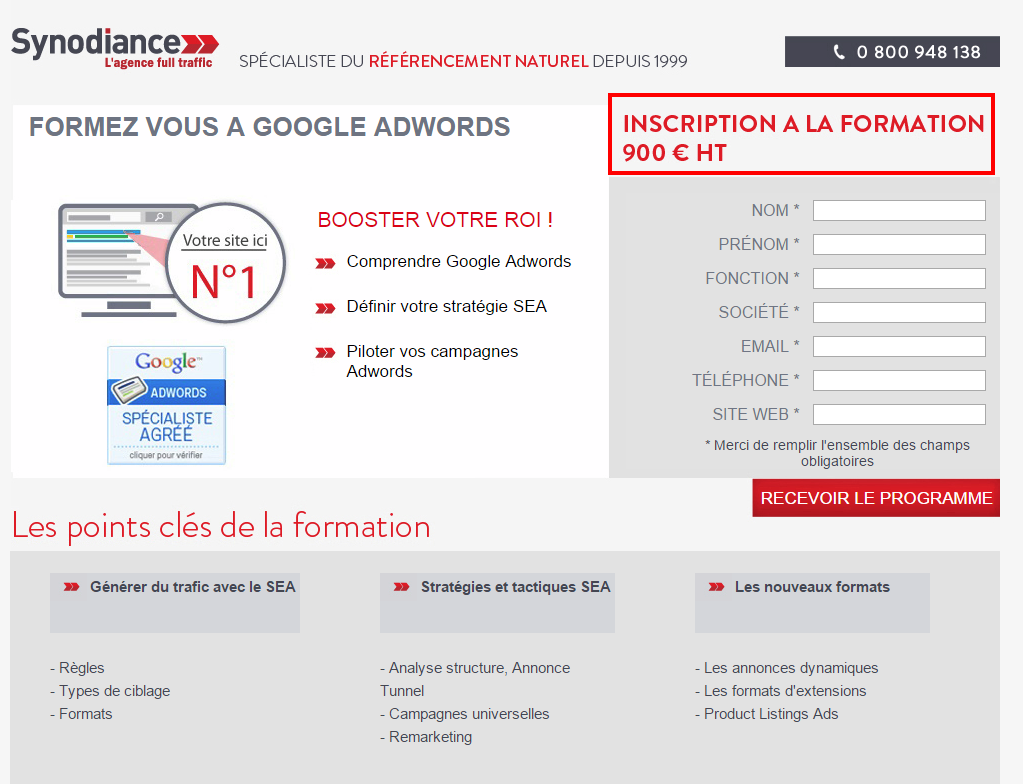
Task: Click the arrow icon beside Les nouveaux formats
Action: tap(716, 587)
